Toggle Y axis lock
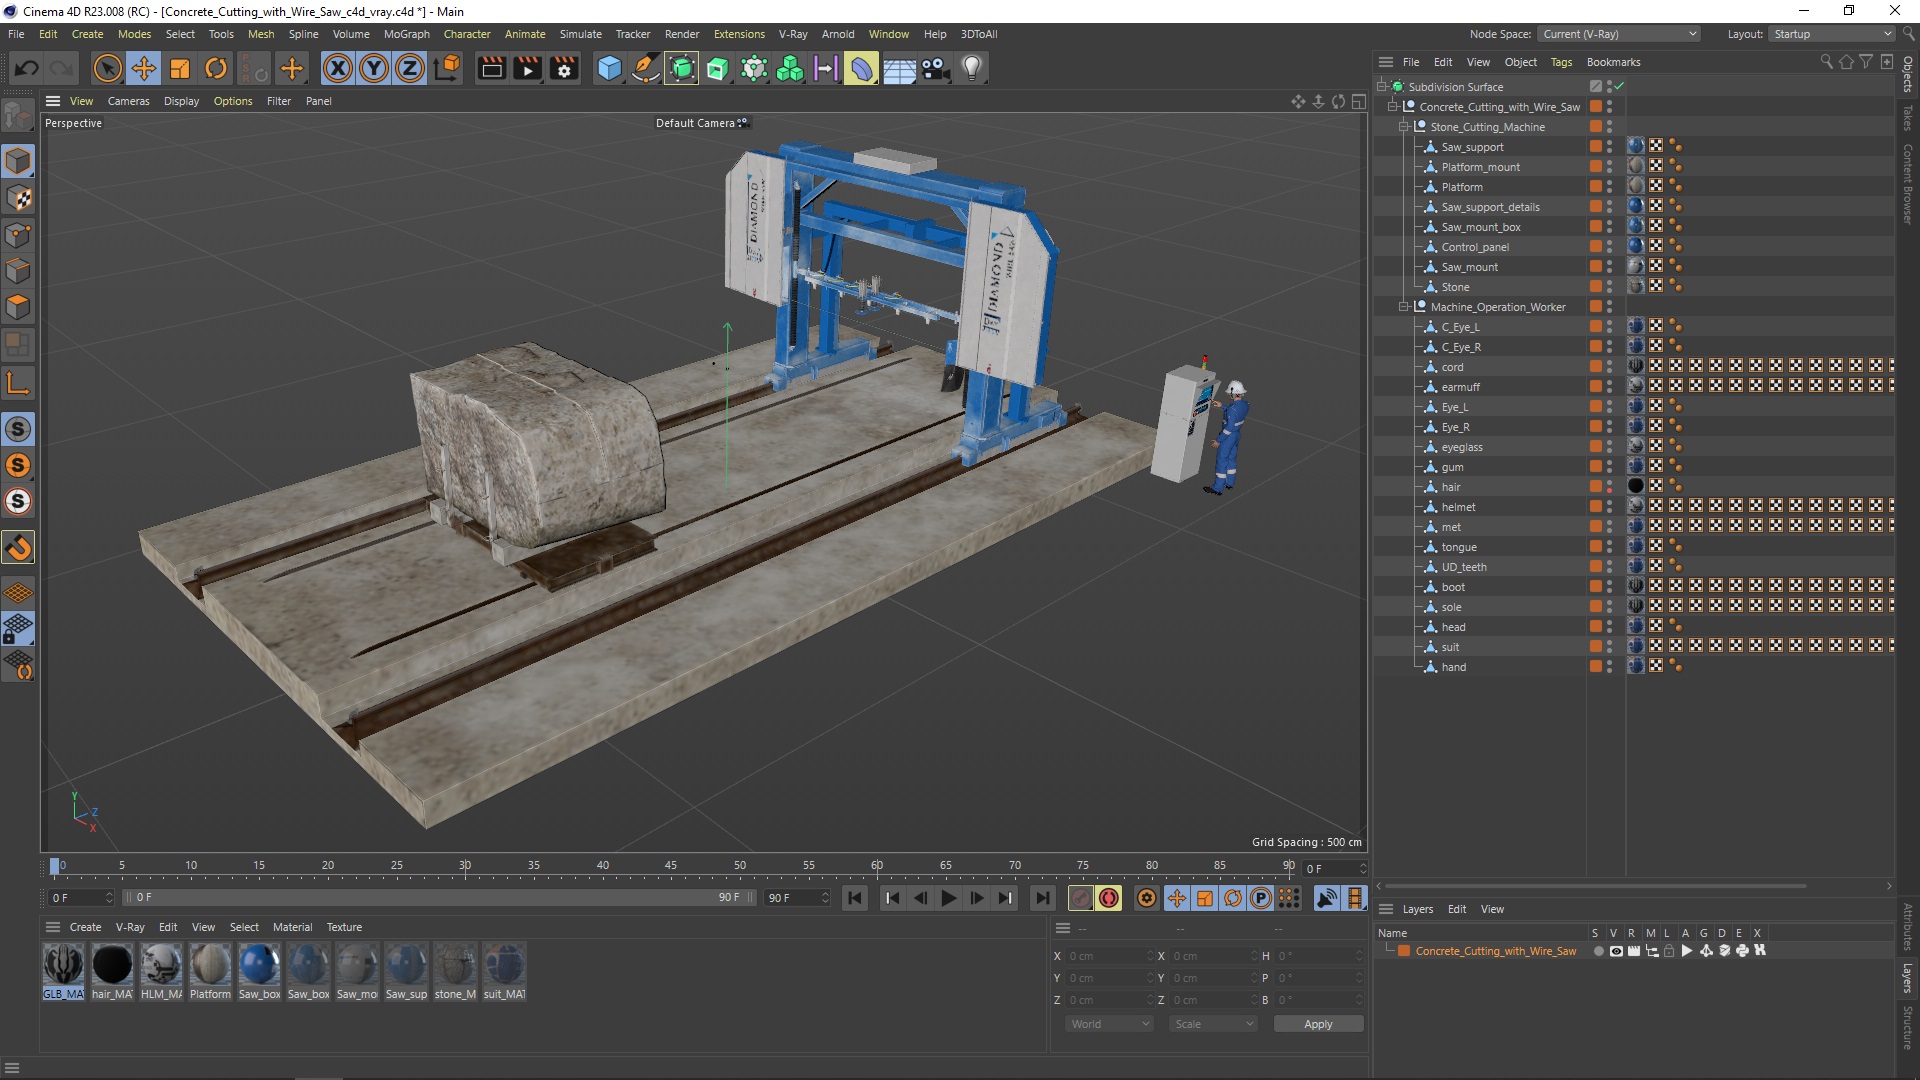This screenshot has width=1920, height=1080. point(374,68)
